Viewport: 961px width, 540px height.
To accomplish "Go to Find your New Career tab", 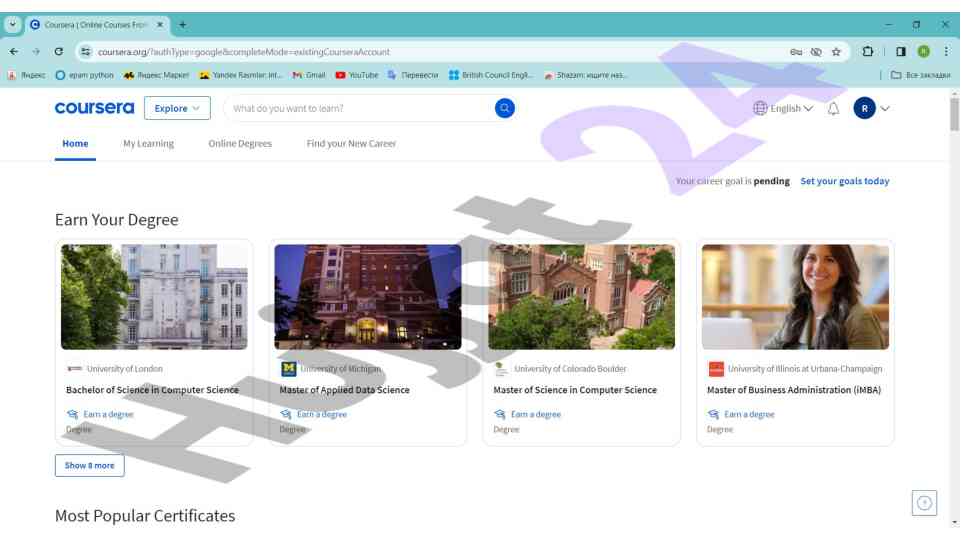I will point(351,143).
